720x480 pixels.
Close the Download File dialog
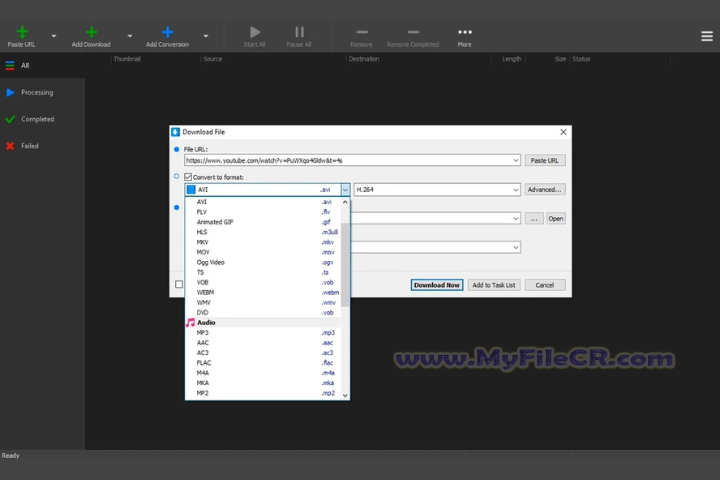click(563, 132)
